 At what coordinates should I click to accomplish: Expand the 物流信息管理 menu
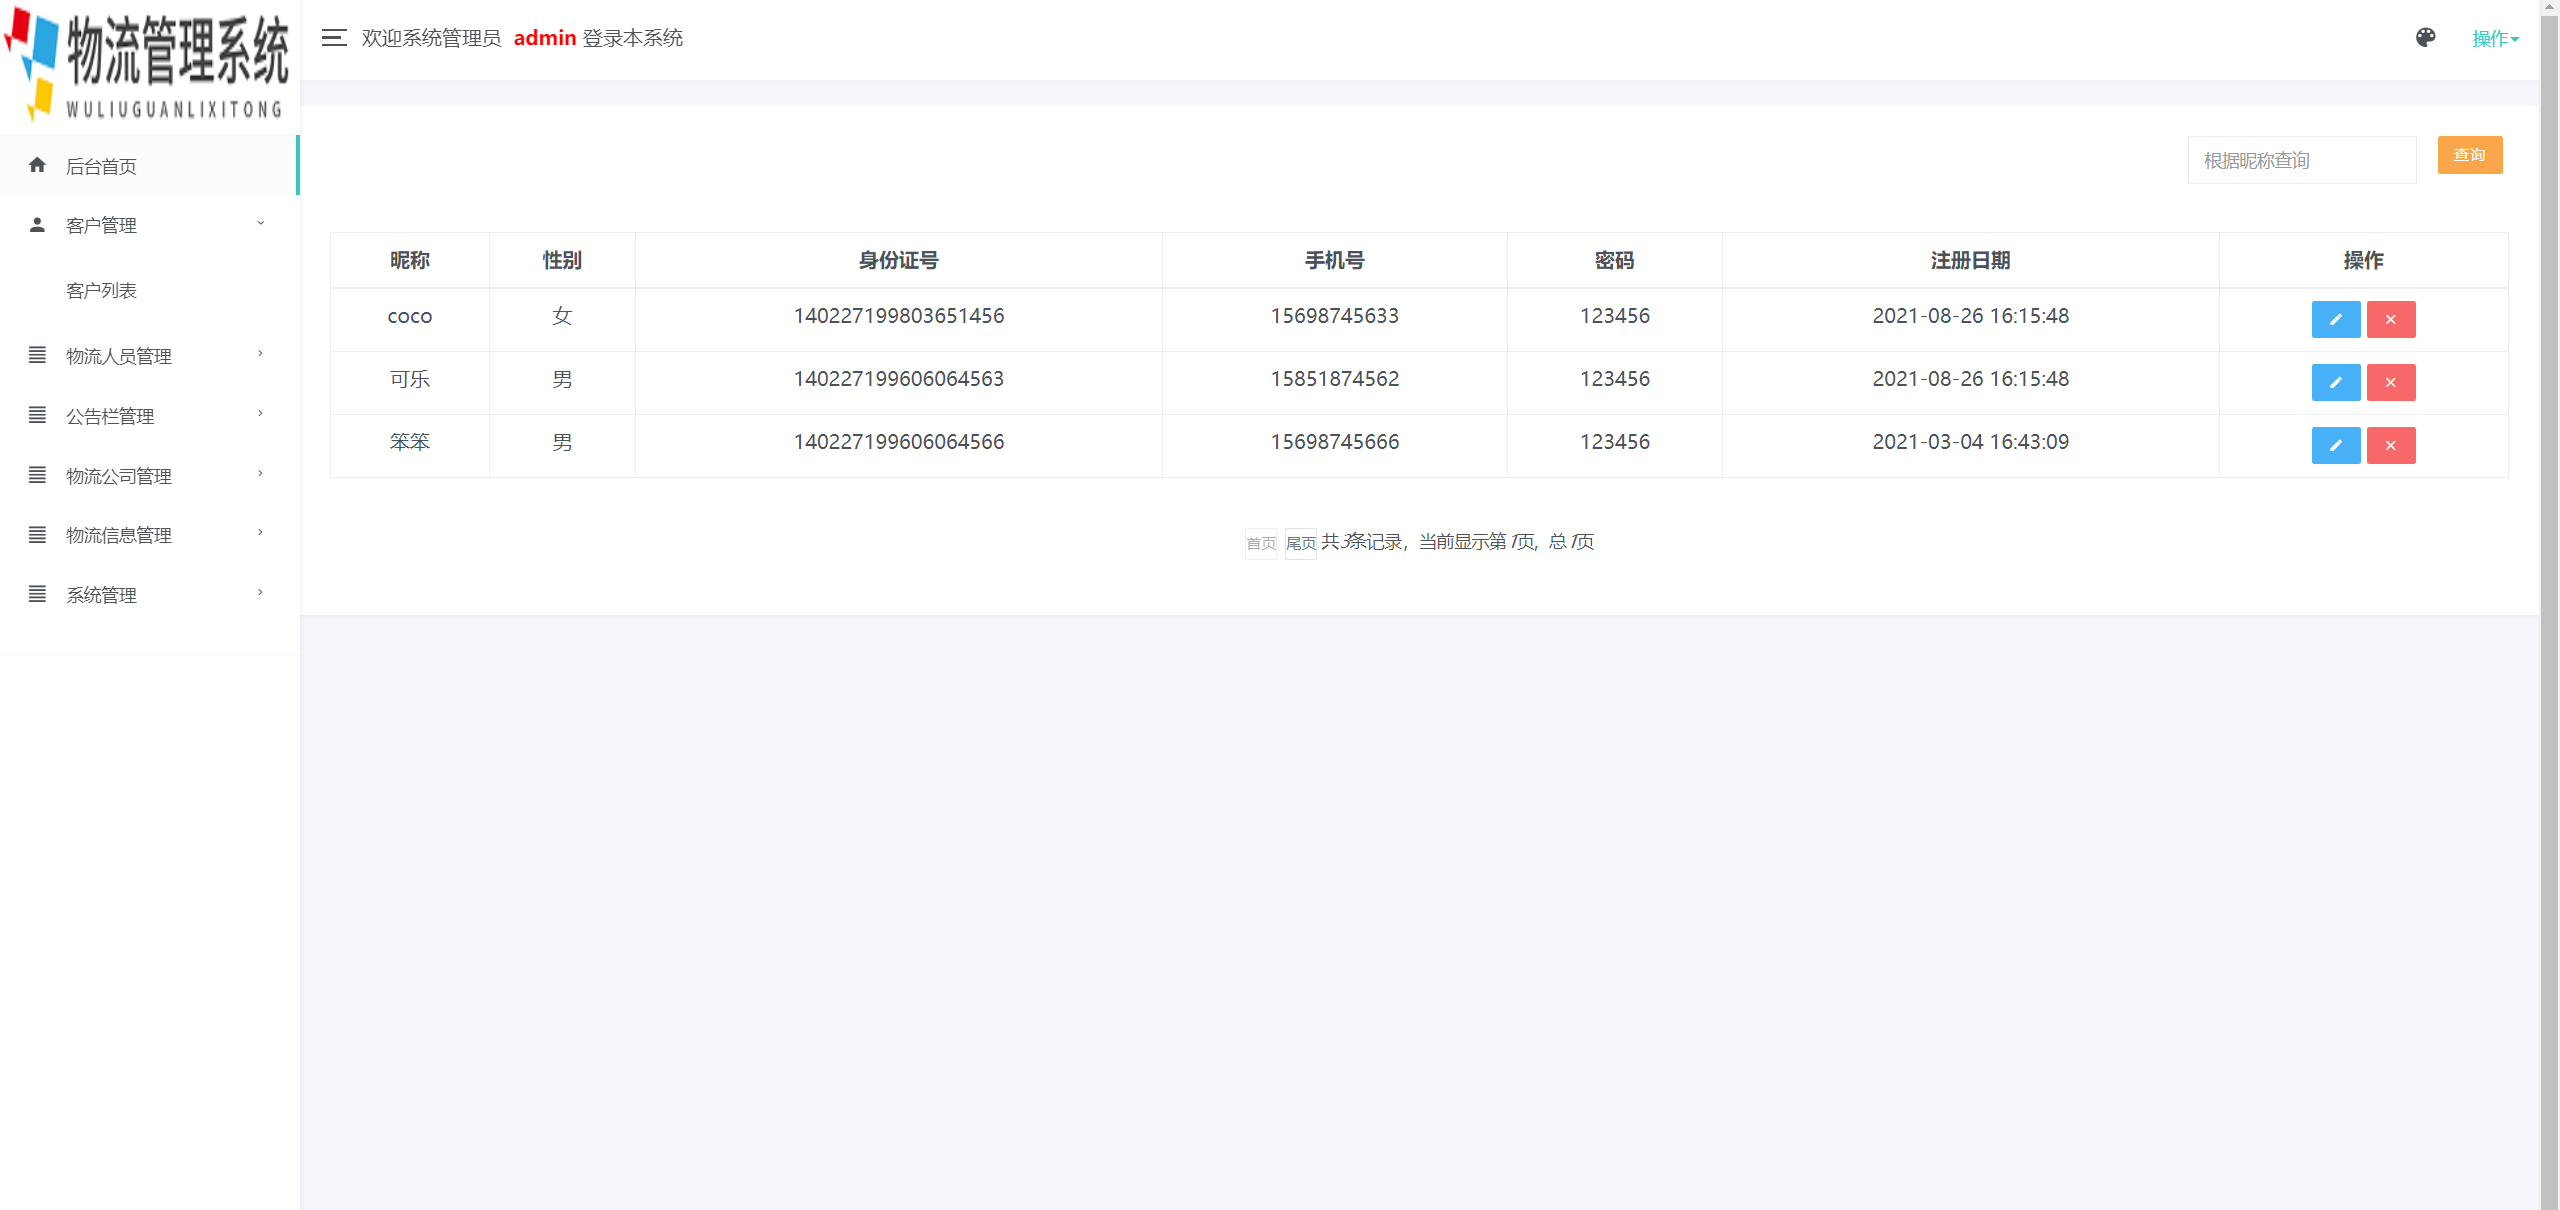(x=148, y=535)
